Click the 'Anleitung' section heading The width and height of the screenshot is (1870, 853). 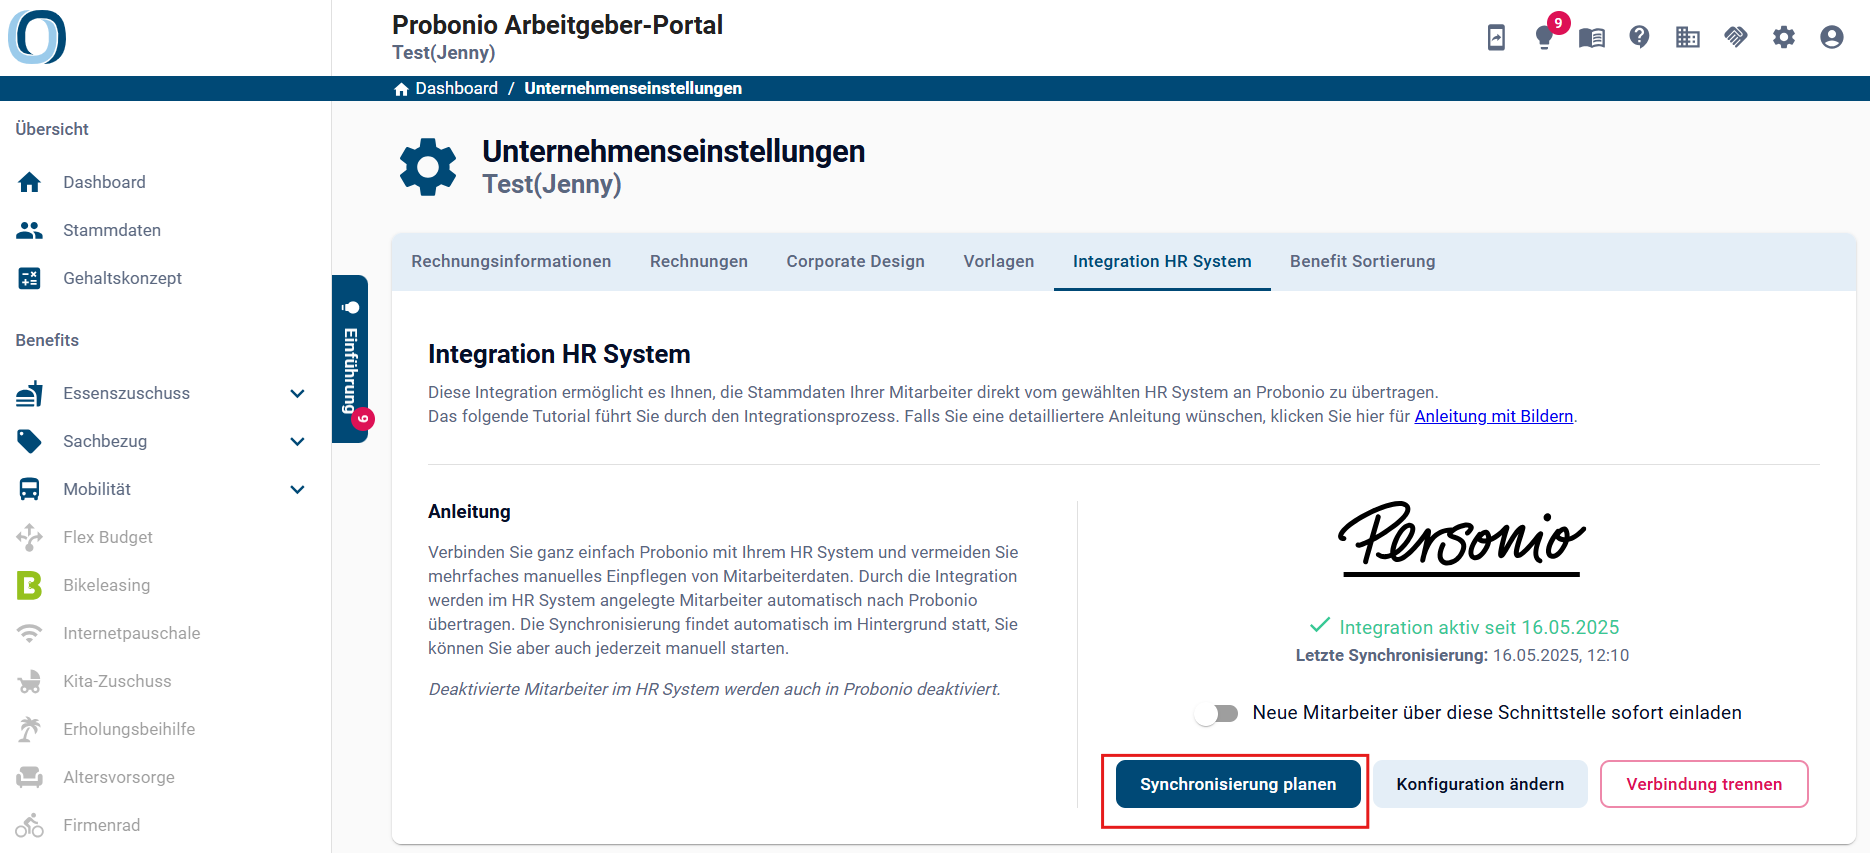point(469,512)
